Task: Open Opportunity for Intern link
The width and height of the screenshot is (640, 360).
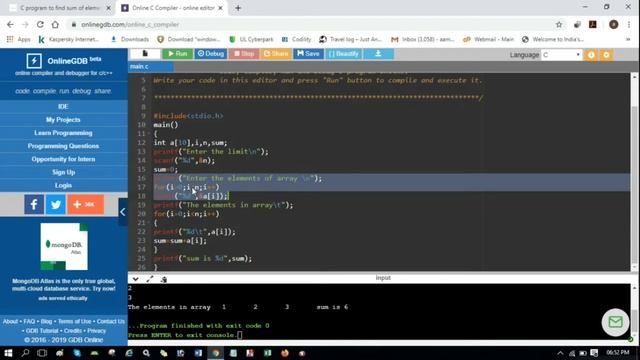Action: coord(63,159)
